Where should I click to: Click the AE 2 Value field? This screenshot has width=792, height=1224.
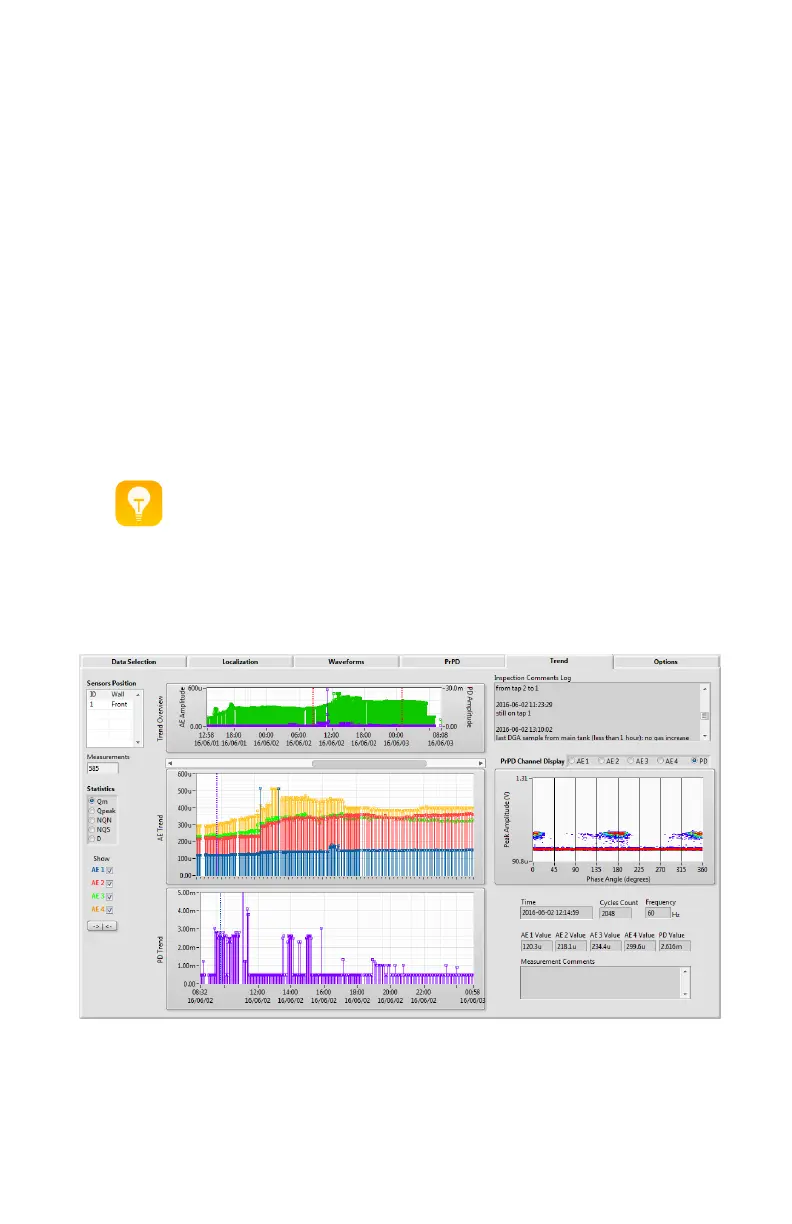pyautogui.click(x=571, y=946)
